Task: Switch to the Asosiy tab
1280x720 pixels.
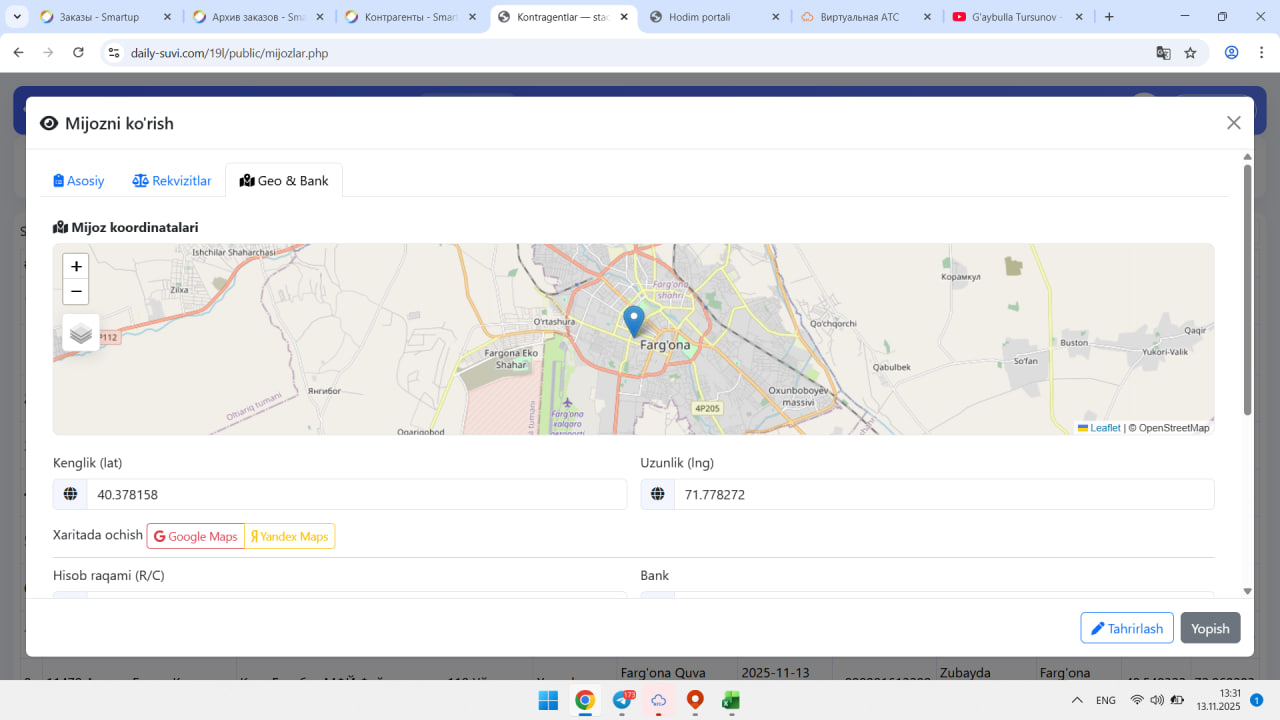Action: pos(79,181)
